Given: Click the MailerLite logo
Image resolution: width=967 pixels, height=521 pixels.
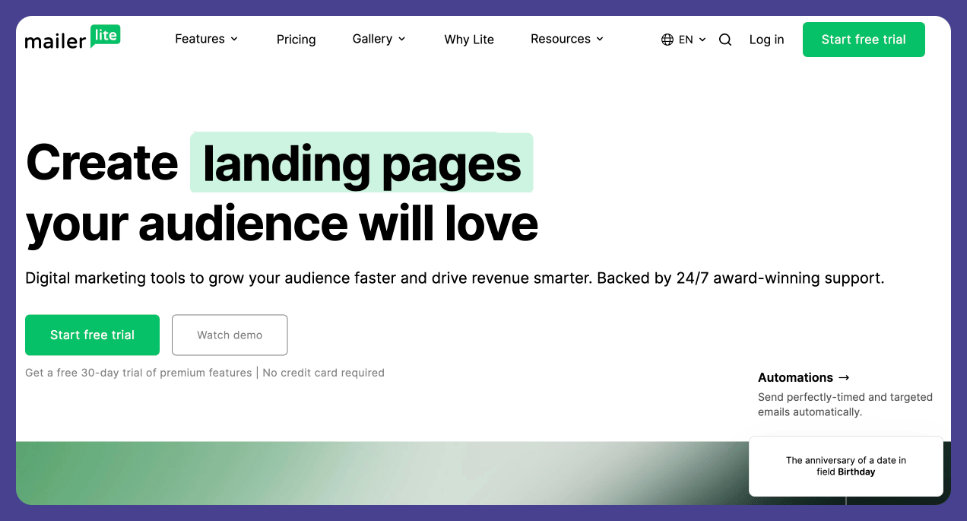Looking at the screenshot, I should coord(72,39).
